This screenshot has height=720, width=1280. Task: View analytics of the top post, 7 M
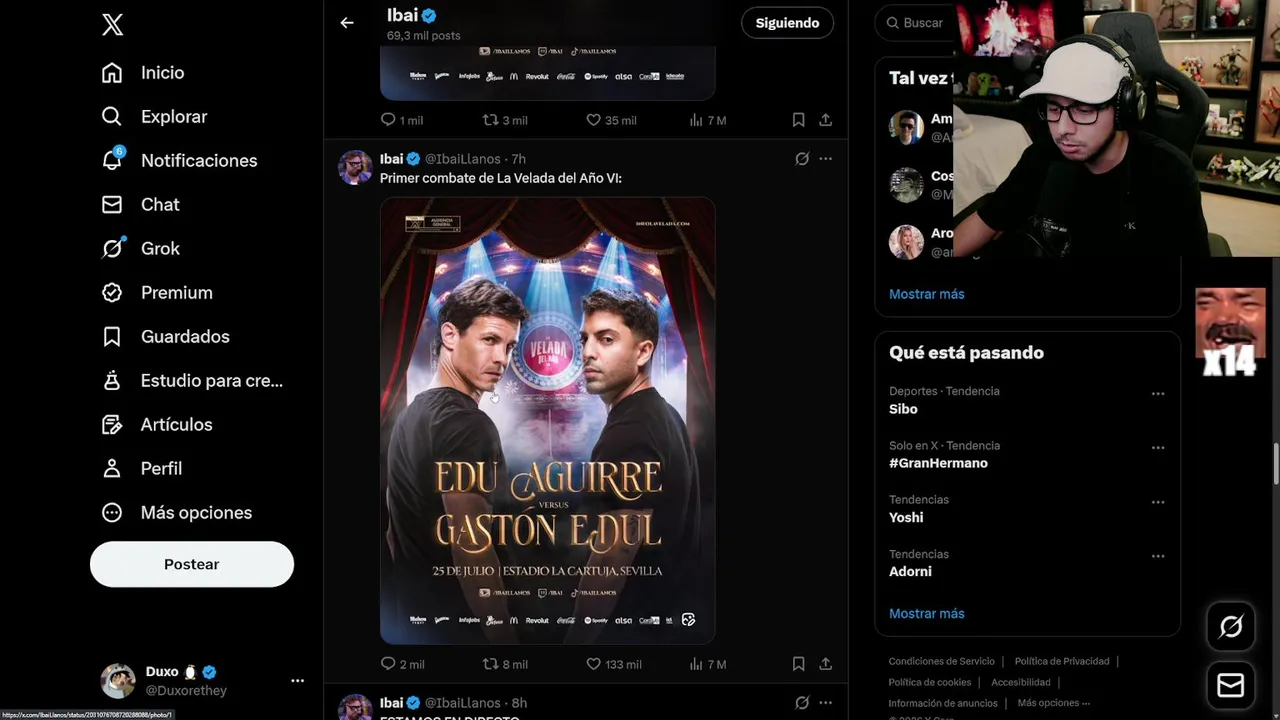tap(708, 120)
